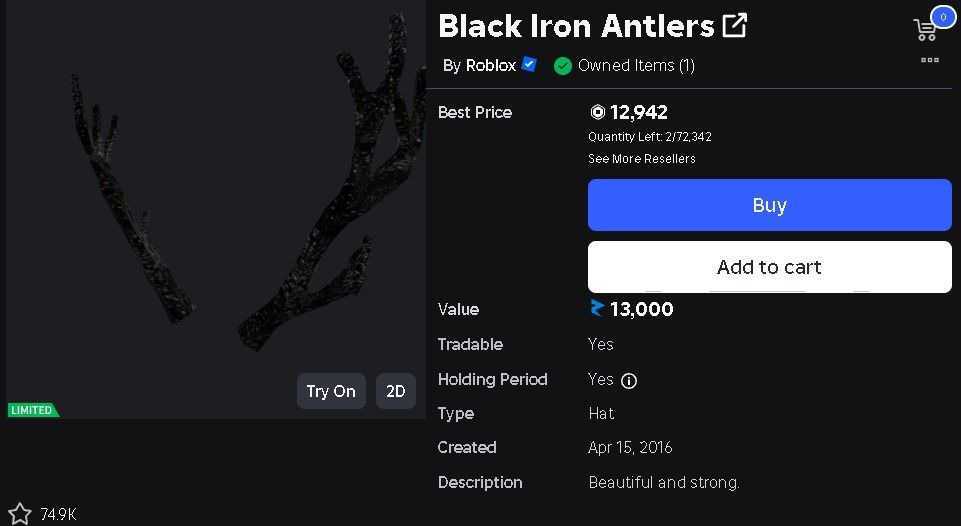Open Owned Items (1) link
961x526 pixels.
[636, 66]
